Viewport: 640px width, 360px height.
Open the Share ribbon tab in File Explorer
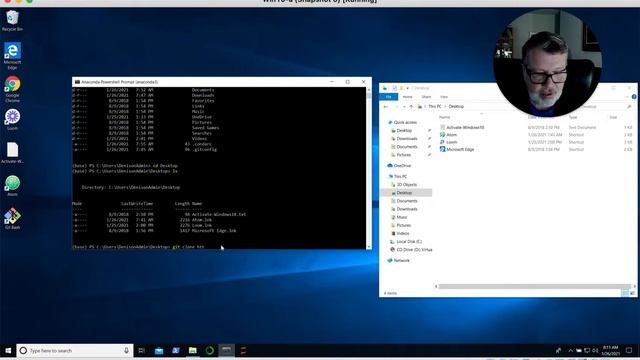click(426, 97)
